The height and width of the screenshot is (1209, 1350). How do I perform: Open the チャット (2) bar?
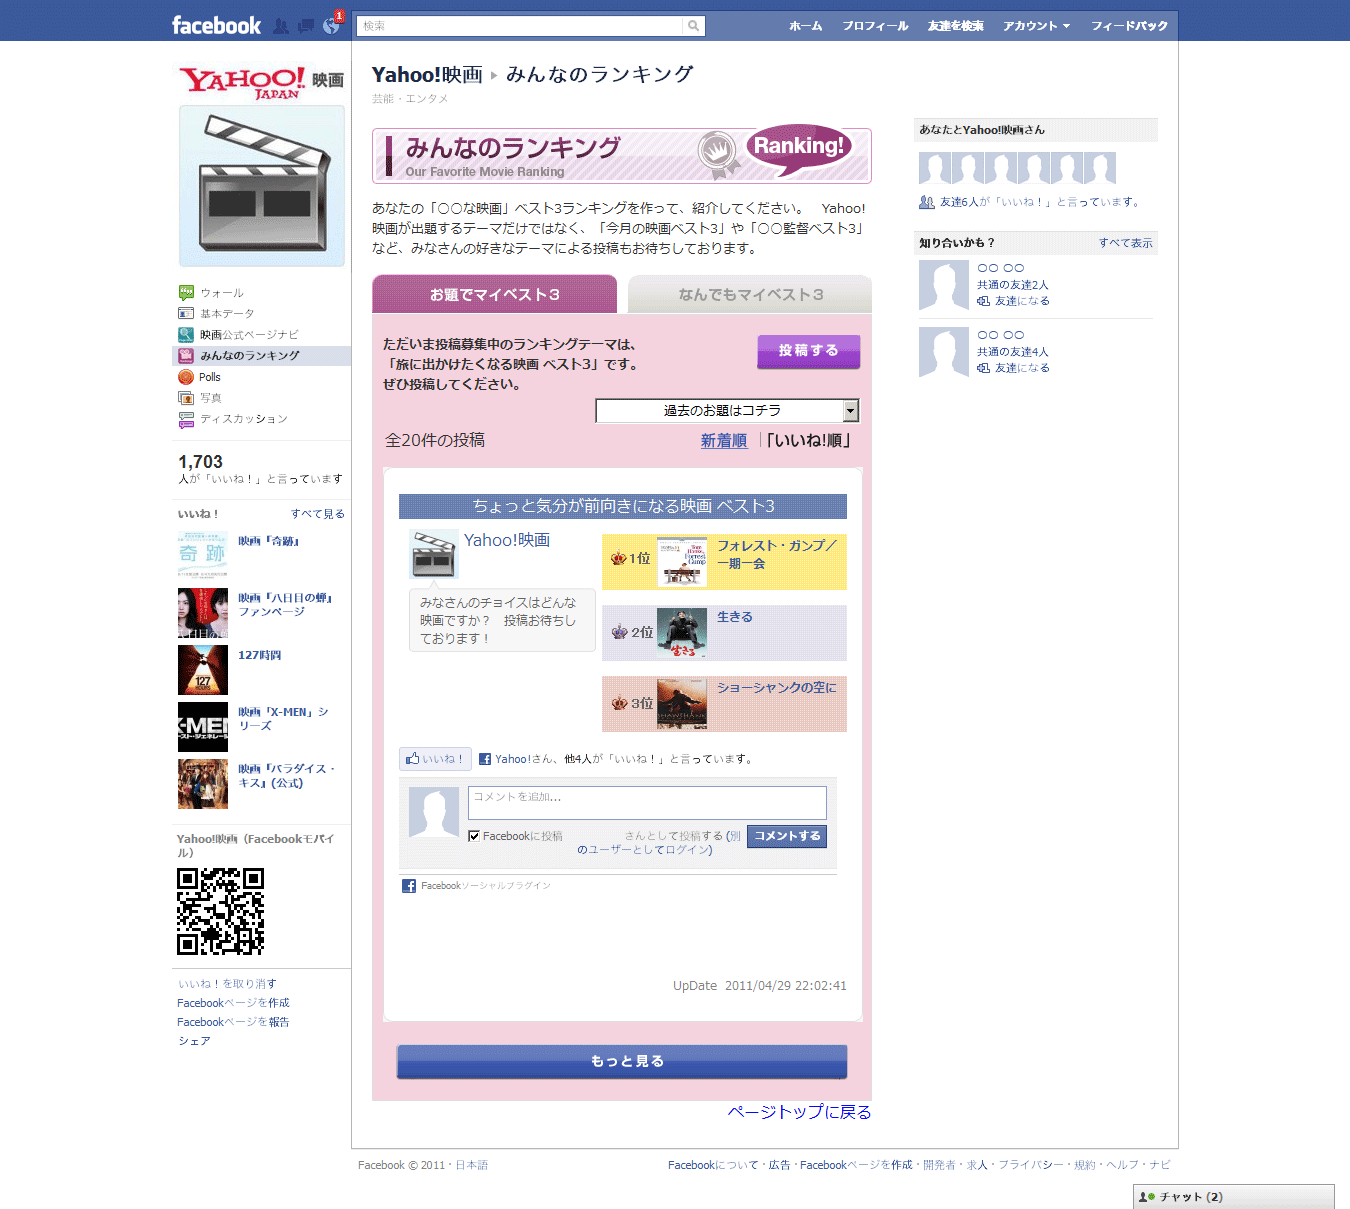point(1234,1197)
